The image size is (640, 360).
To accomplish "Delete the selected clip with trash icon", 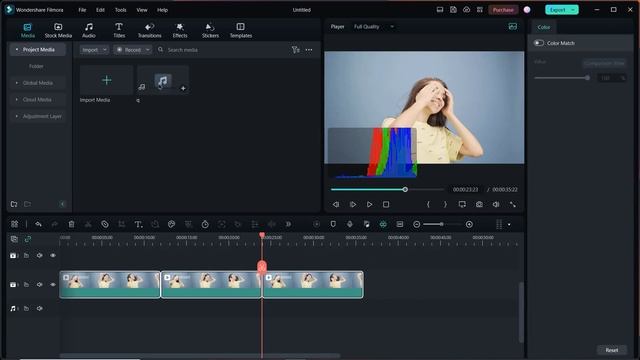I will (71, 224).
